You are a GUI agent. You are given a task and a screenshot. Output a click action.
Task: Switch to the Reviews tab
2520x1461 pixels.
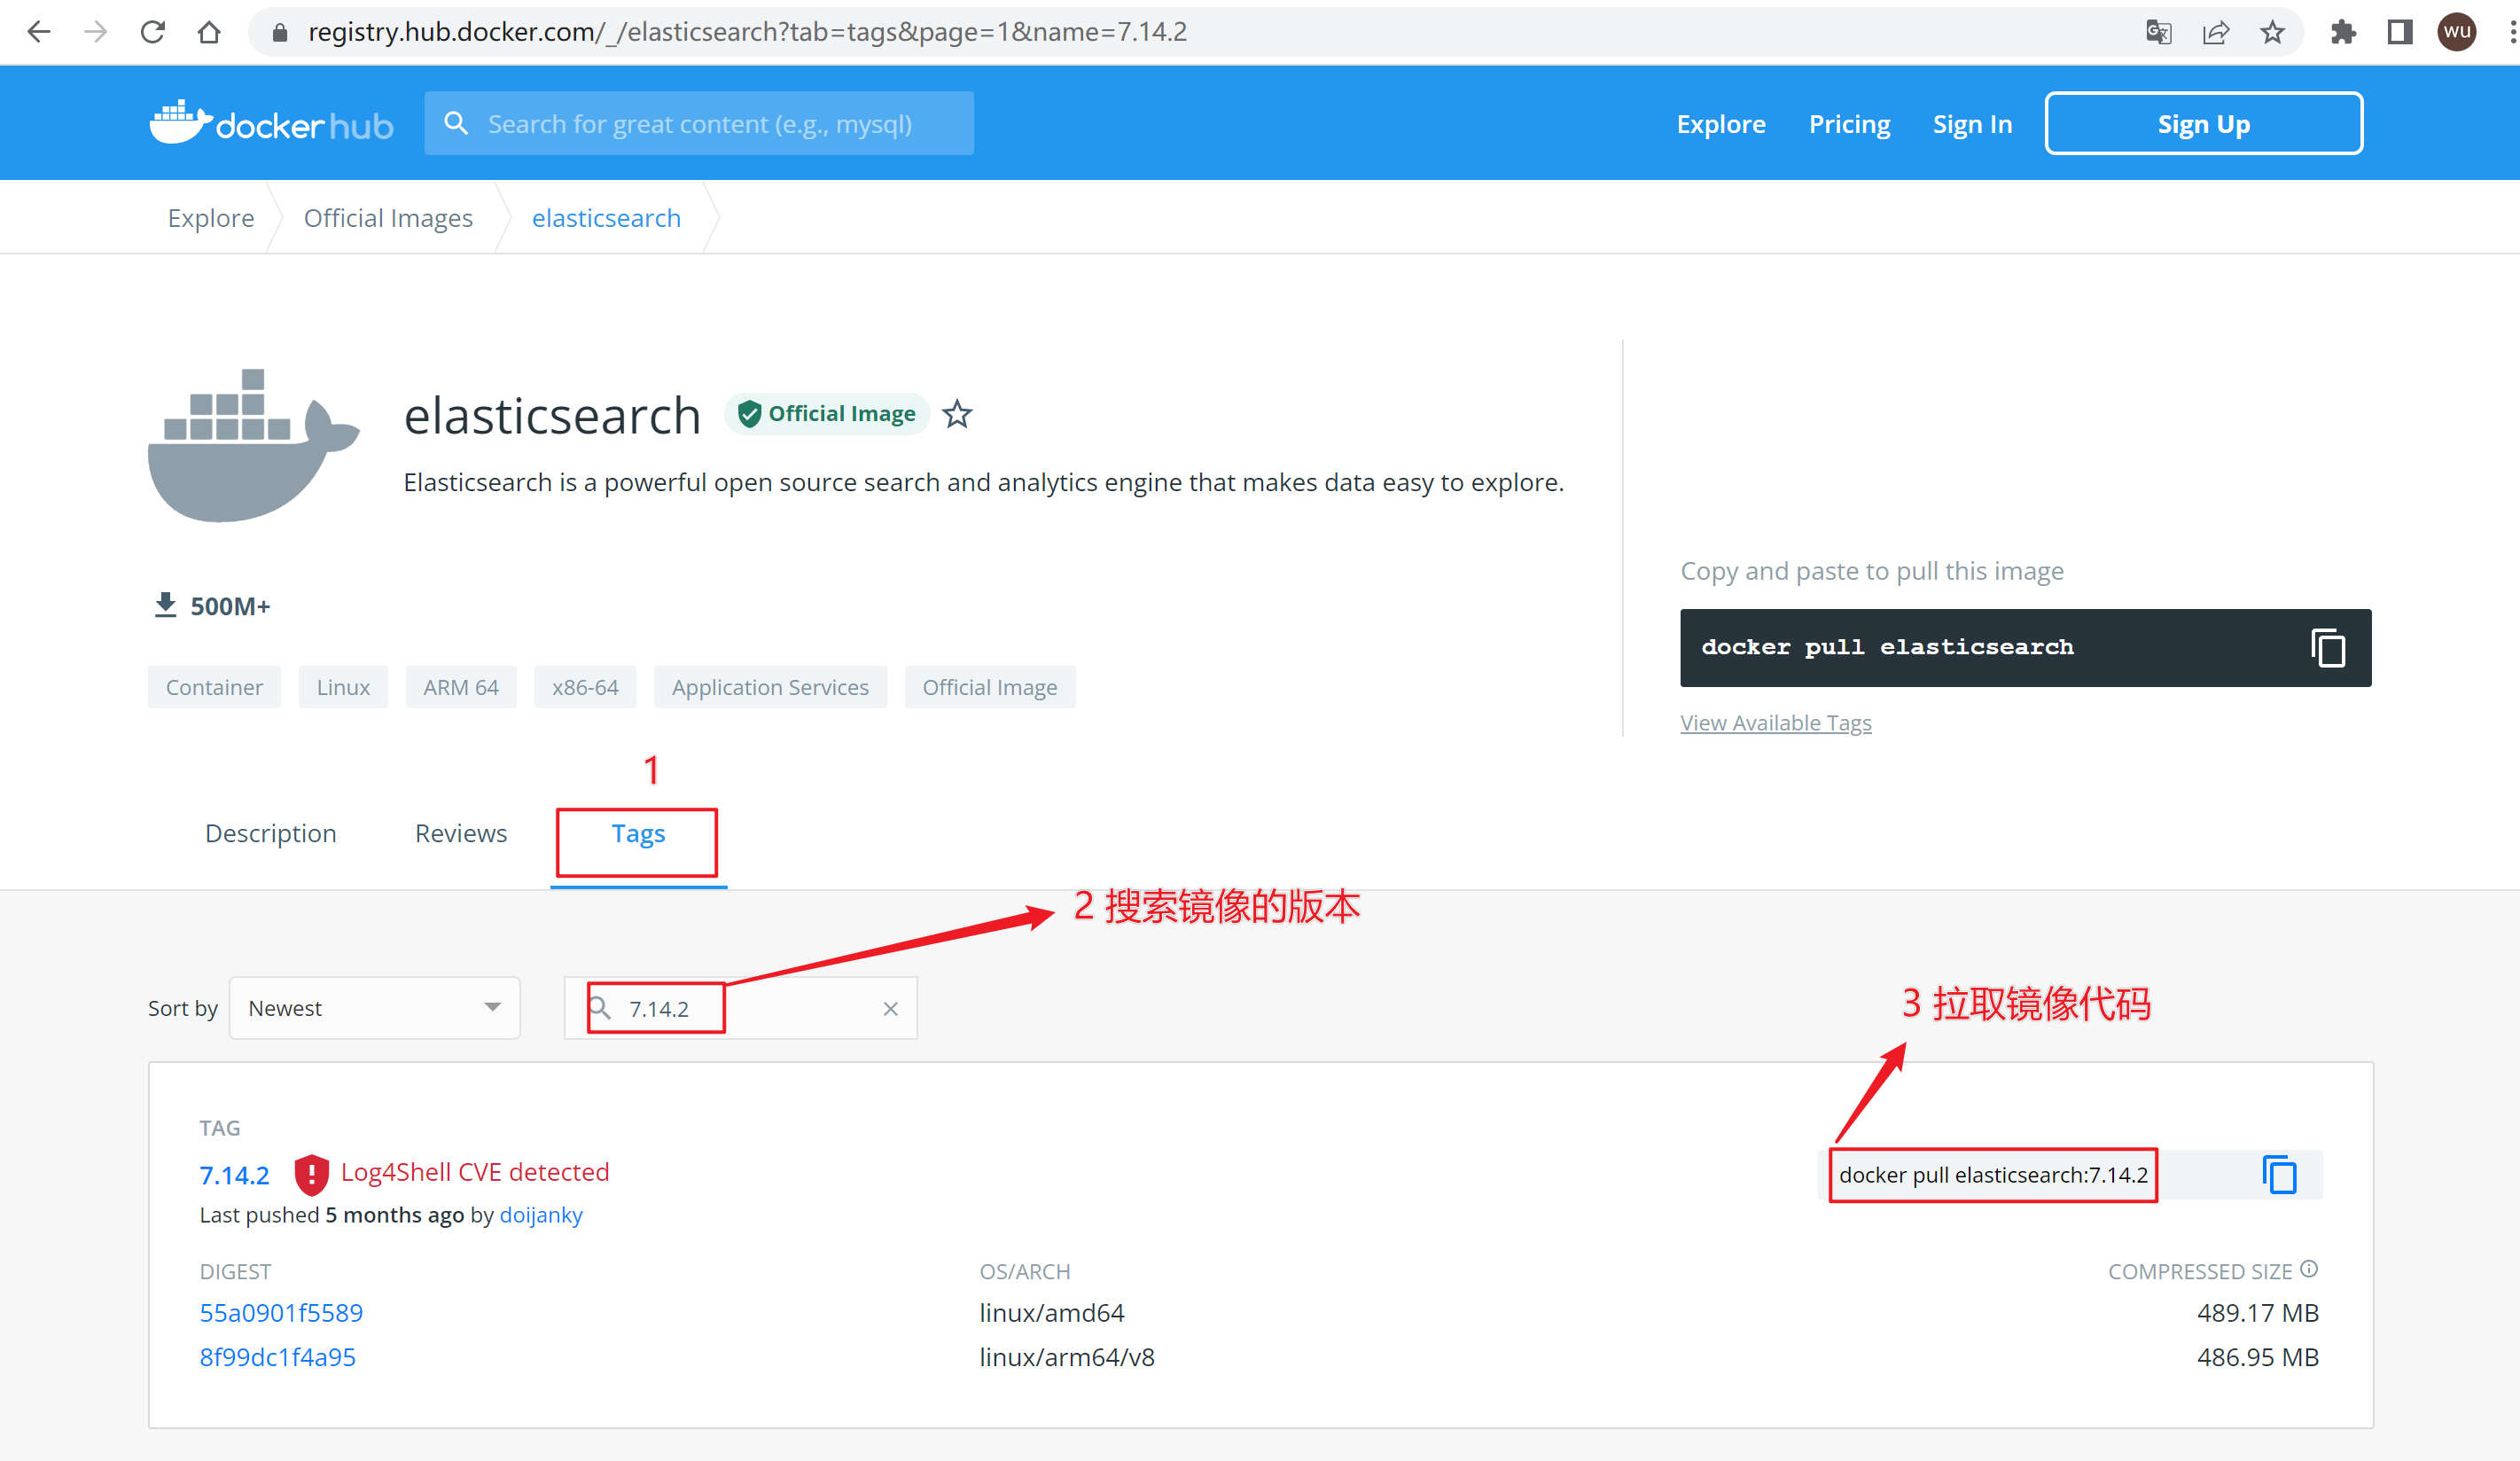point(460,833)
